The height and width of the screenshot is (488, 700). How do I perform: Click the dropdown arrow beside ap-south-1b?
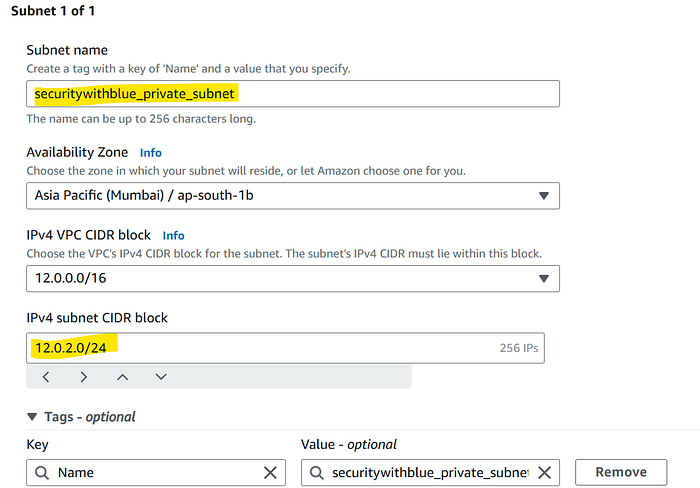(x=544, y=196)
